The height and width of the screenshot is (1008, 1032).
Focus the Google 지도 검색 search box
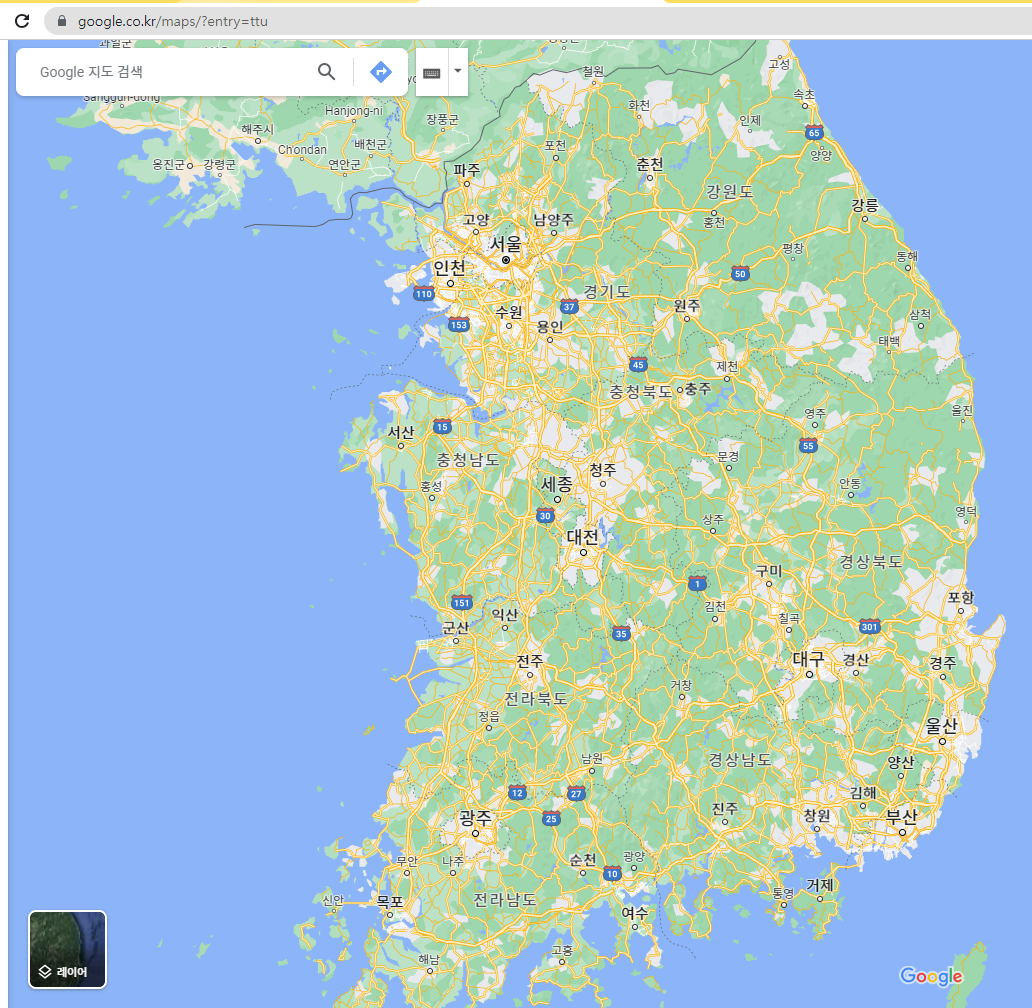(171, 72)
